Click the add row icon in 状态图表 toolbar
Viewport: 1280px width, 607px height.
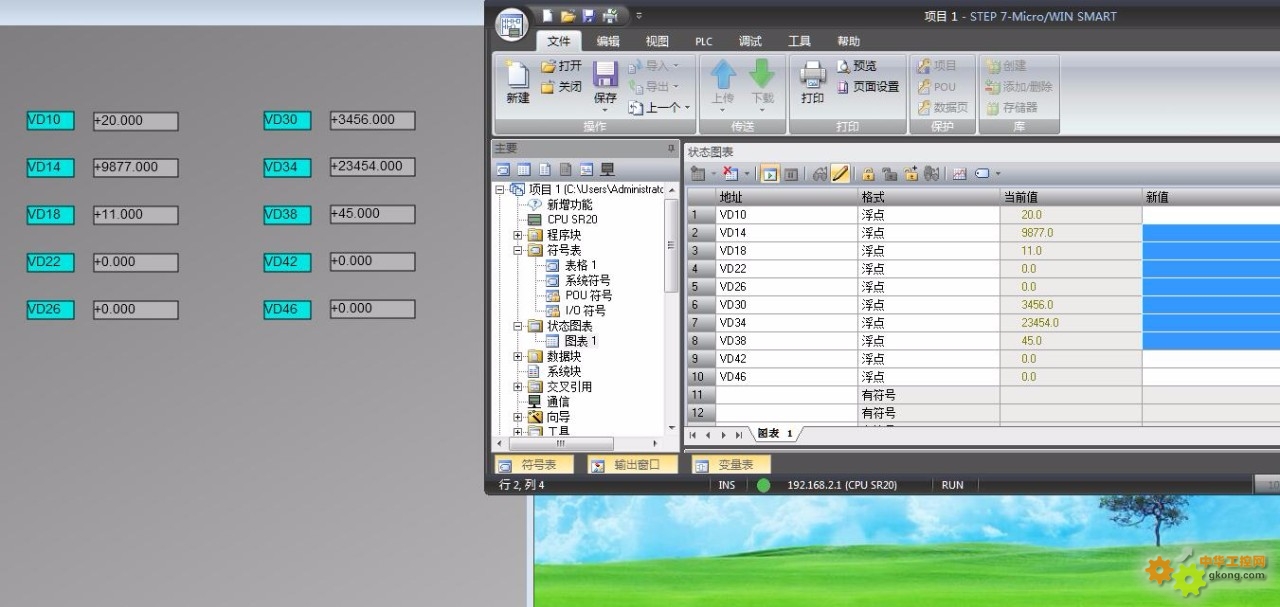click(x=698, y=174)
